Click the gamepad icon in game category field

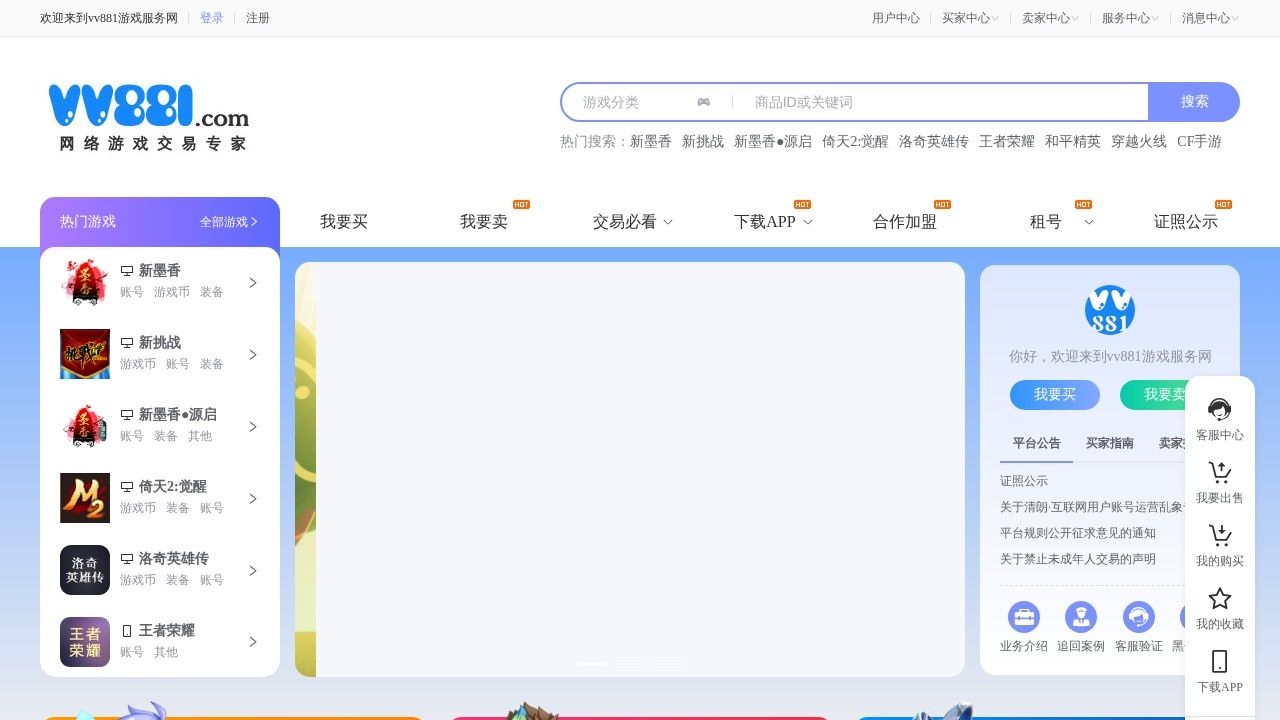coord(704,102)
